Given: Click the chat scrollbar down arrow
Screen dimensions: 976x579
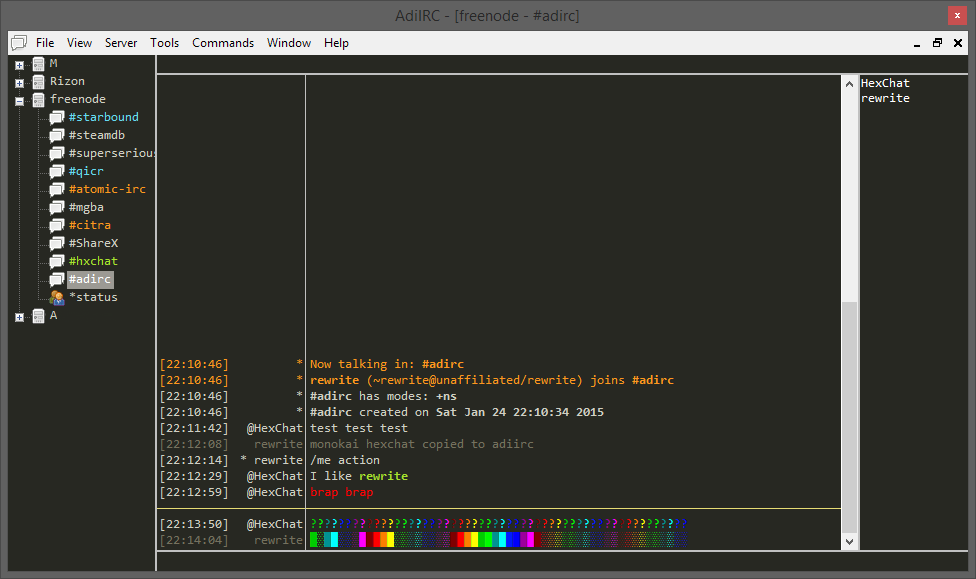Looking at the screenshot, I should [850, 541].
